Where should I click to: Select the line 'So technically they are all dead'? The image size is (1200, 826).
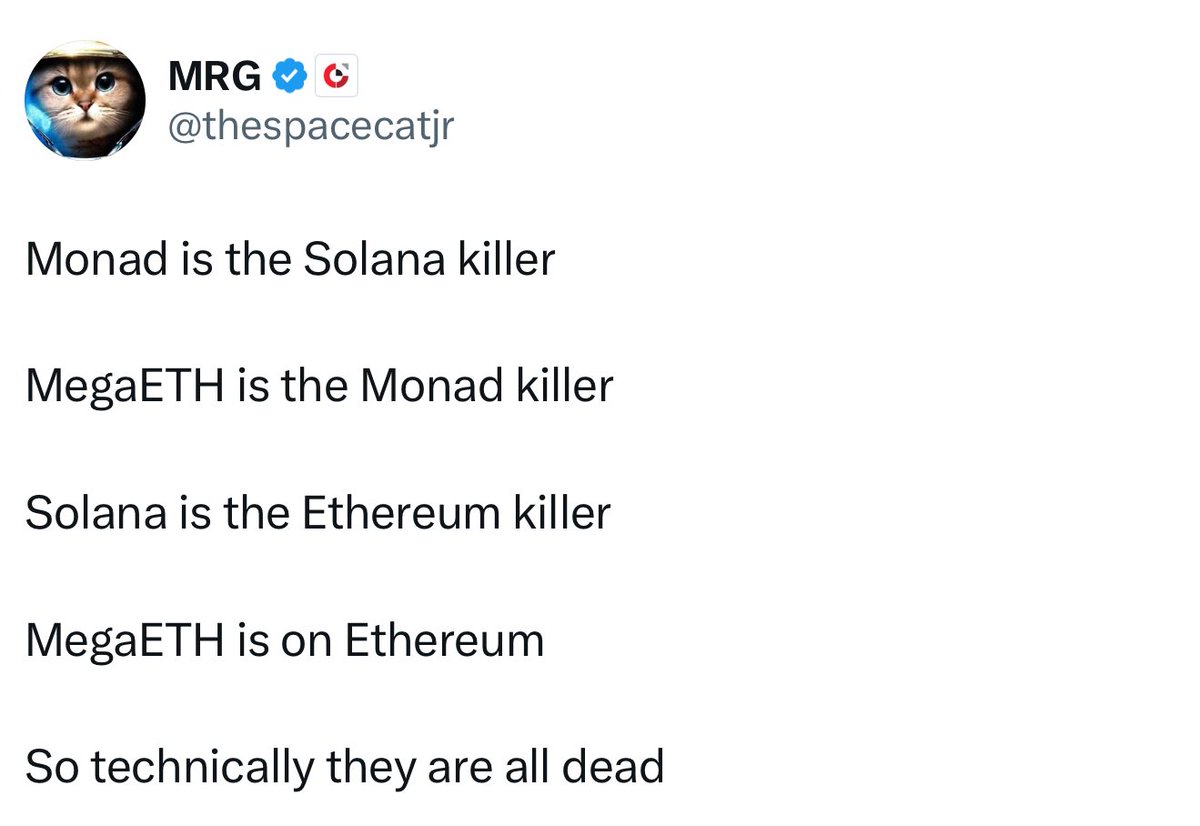tap(345, 767)
